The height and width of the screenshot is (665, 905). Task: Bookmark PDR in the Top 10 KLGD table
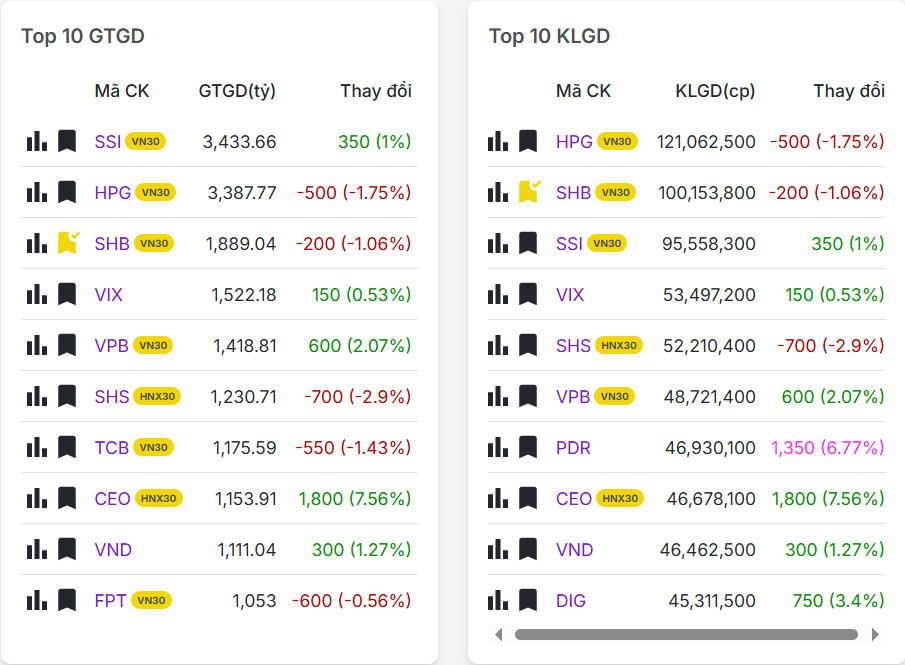[x=528, y=447]
